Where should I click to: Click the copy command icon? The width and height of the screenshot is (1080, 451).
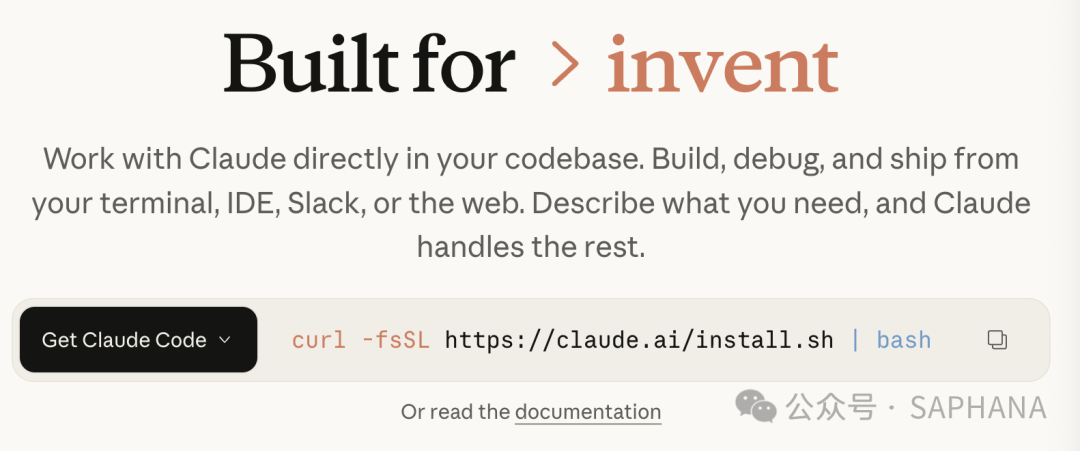tap(996, 340)
